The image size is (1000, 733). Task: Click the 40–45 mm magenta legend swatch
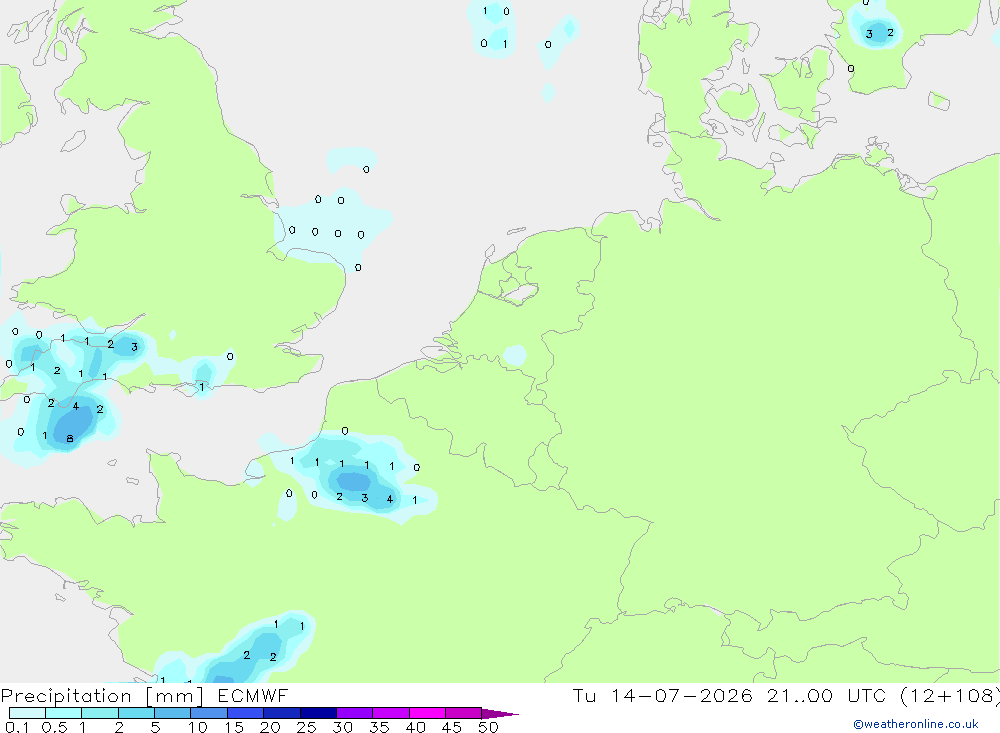(427, 713)
